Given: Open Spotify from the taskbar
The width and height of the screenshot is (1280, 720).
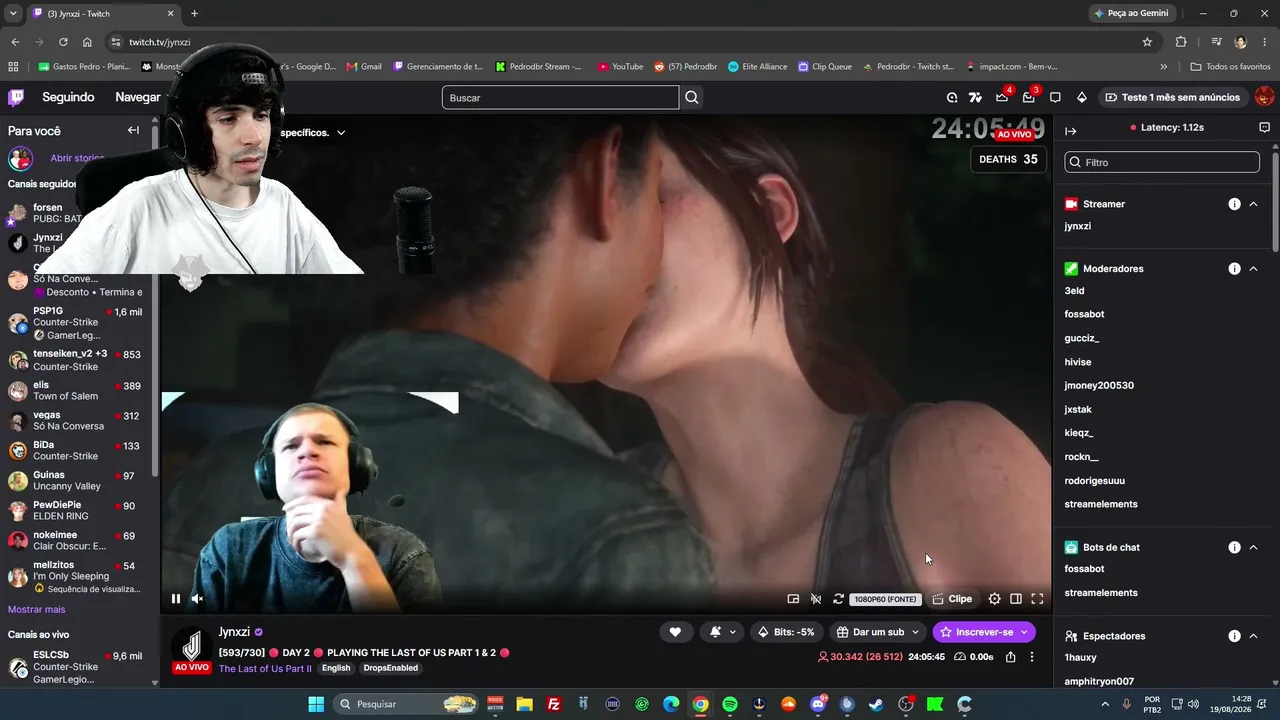Looking at the screenshot, I should pyautogui.click(x=730, y=704).
